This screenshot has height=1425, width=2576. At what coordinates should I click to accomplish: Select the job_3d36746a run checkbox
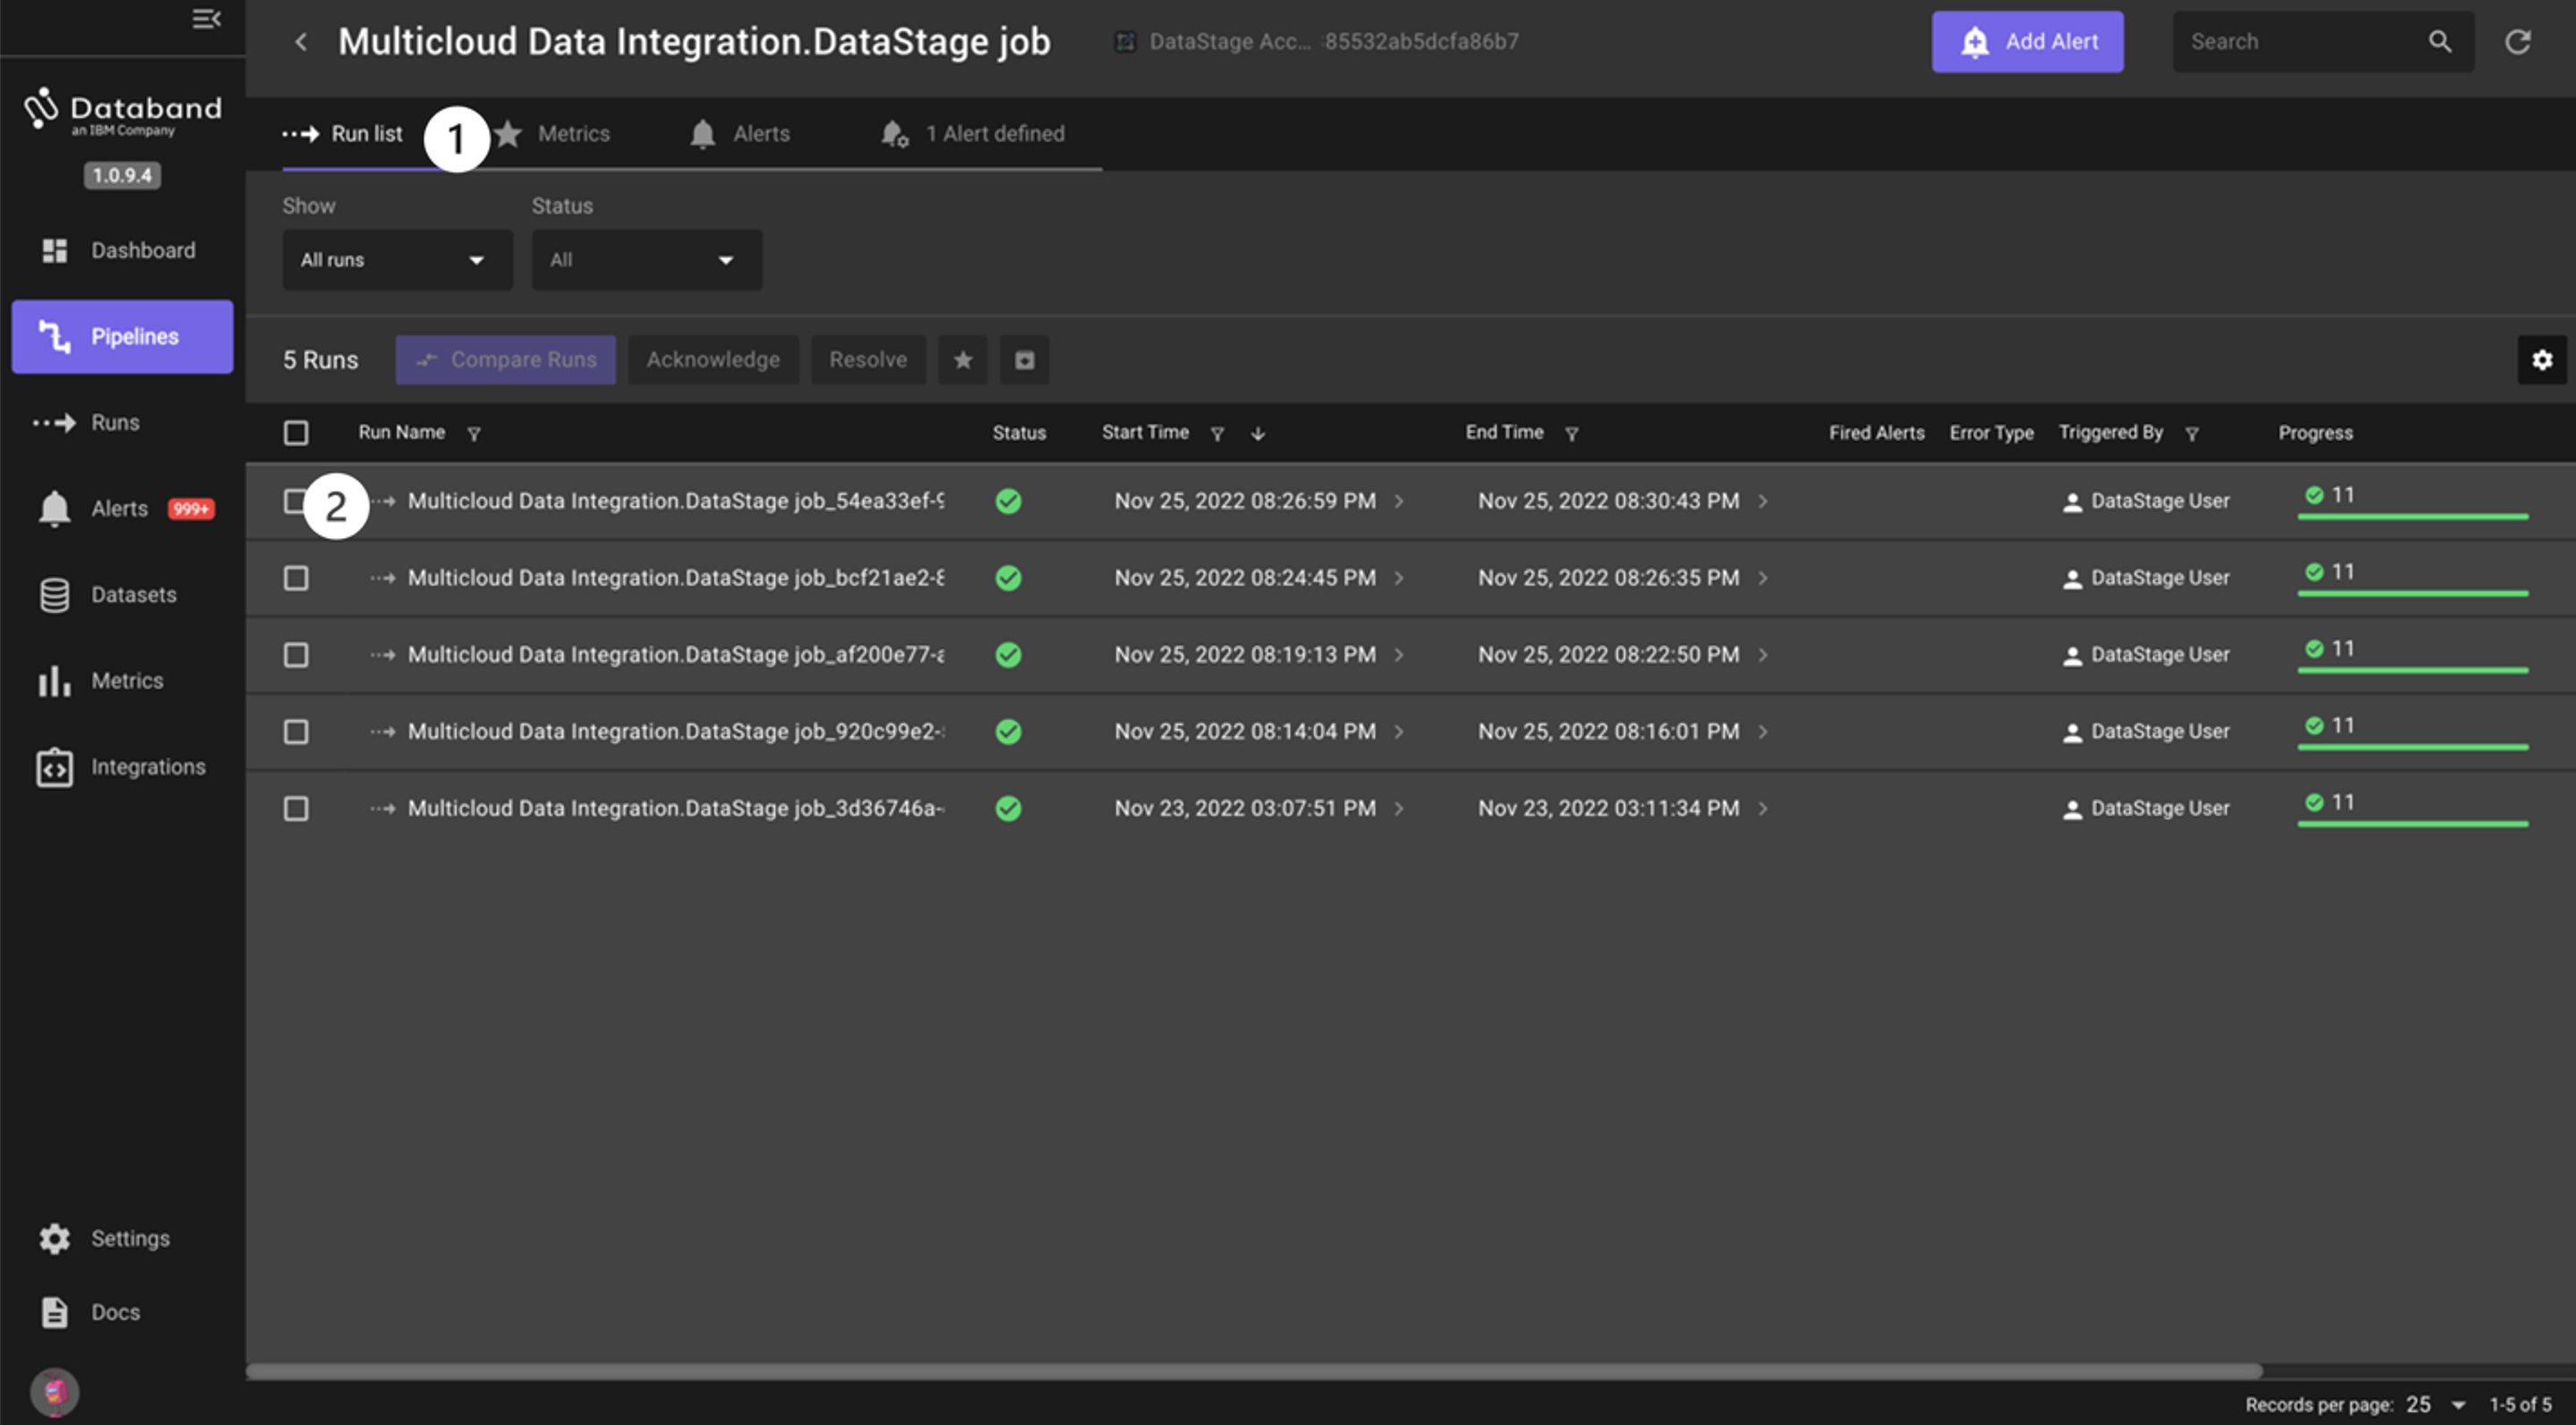tap(296, 808)
